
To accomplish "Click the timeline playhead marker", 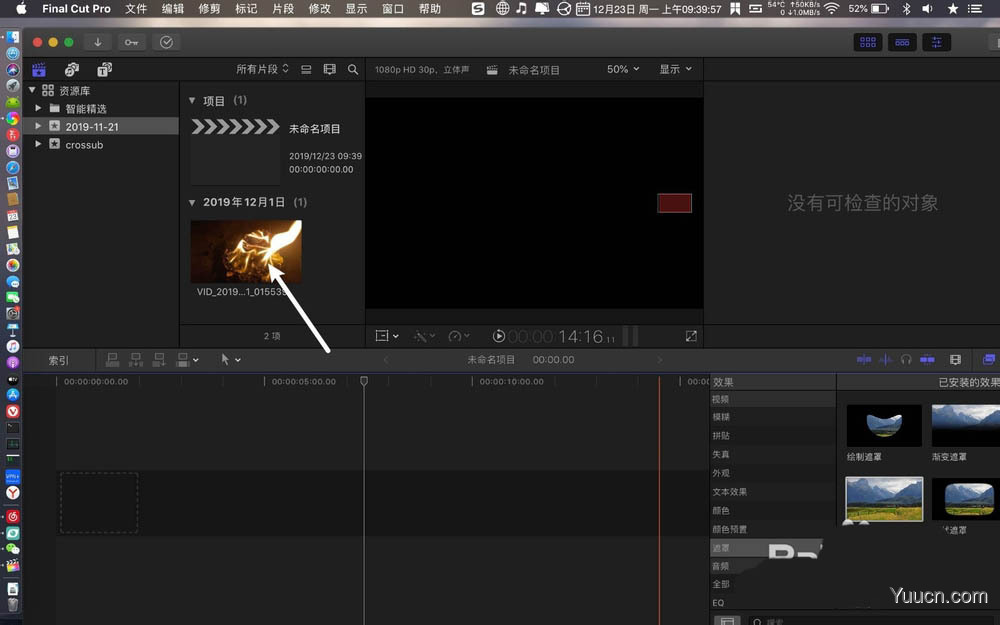I will 364,381.
